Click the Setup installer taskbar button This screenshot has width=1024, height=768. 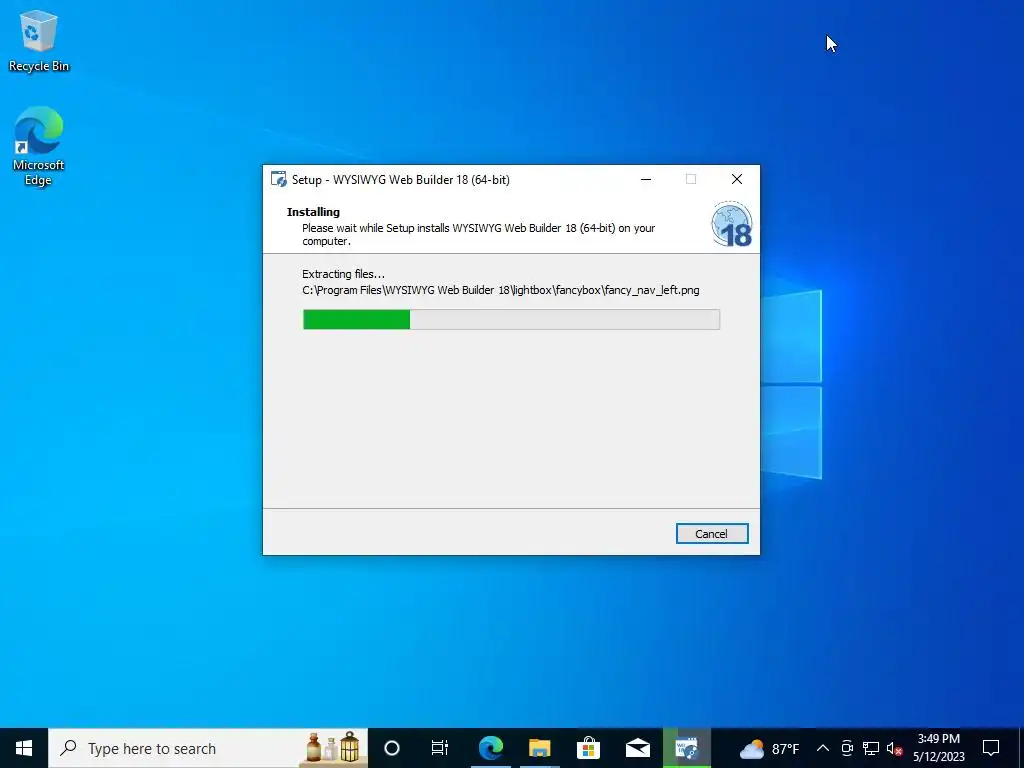[x=686, y=748]
